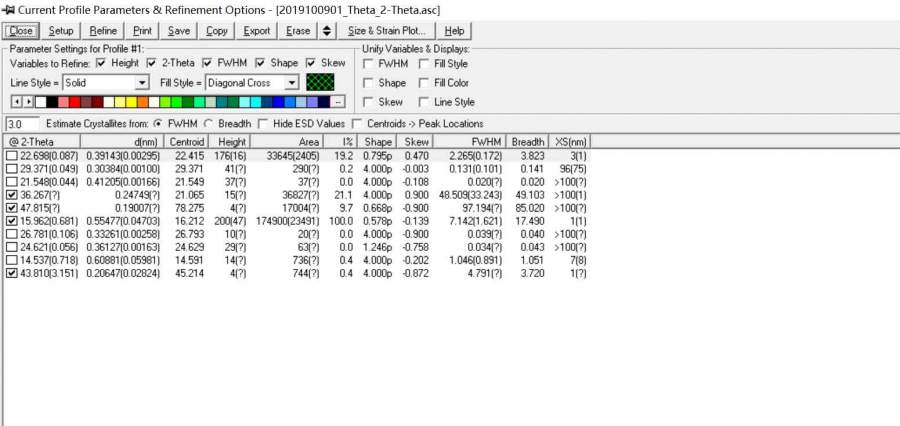This screenshot has width=900, height=426.
Task: Toggle the Height variable to refine
Action: [x=101, y=63]
